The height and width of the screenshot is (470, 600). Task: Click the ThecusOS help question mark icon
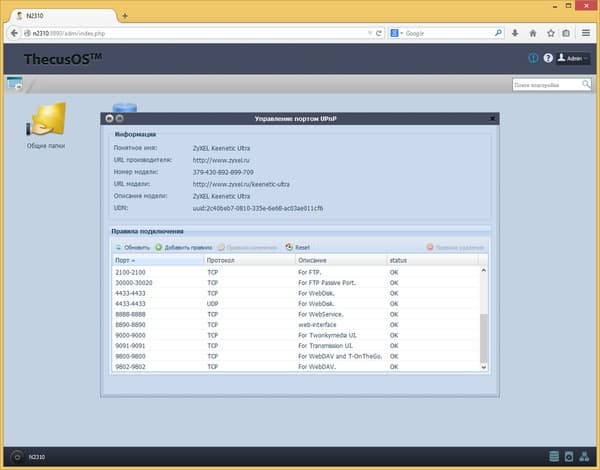point(548,58)
